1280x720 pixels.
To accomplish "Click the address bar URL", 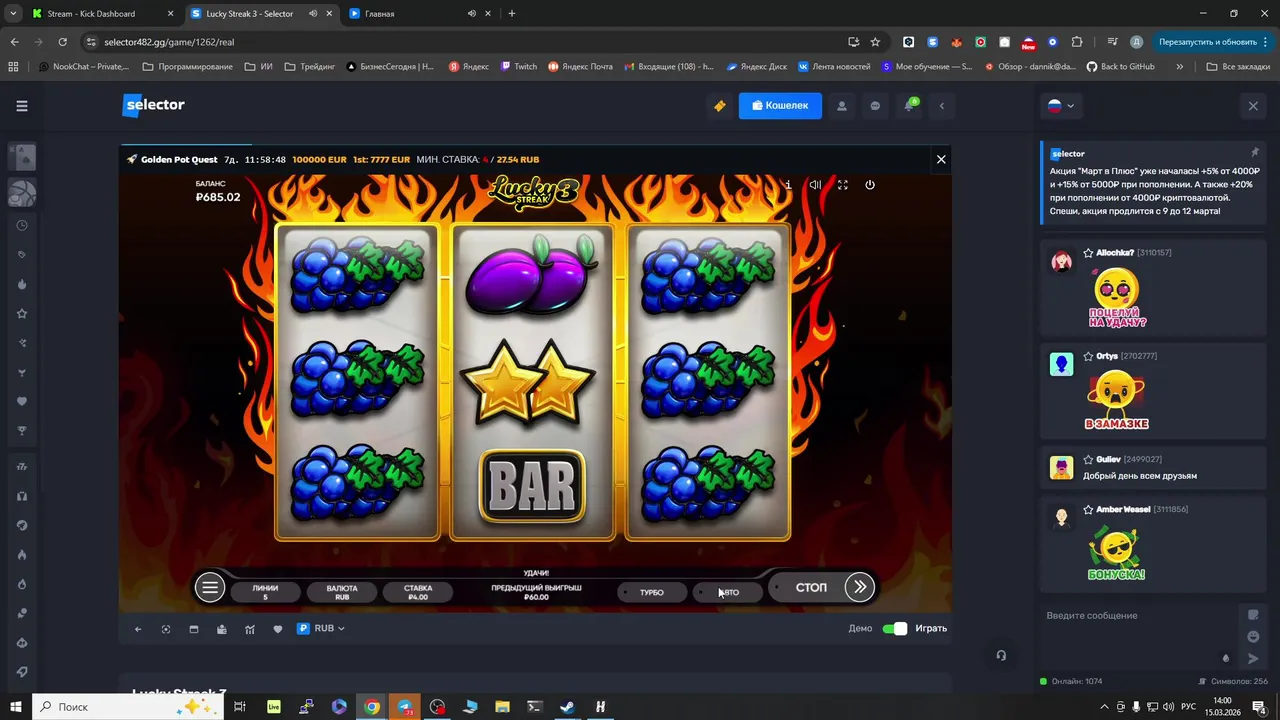I will coord(169,42).
